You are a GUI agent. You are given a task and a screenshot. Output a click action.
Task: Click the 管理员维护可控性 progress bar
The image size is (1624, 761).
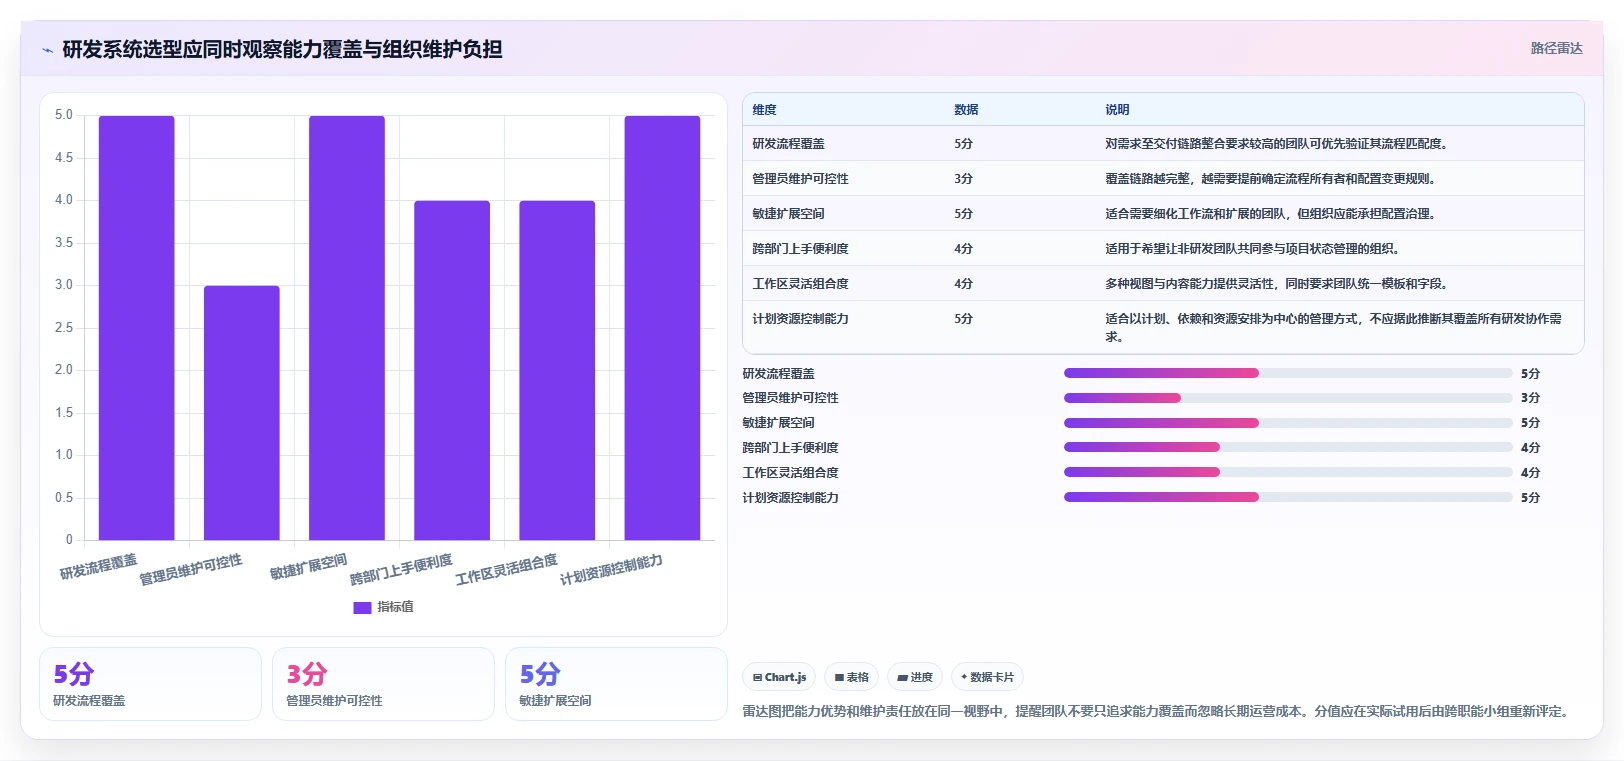1288,398
